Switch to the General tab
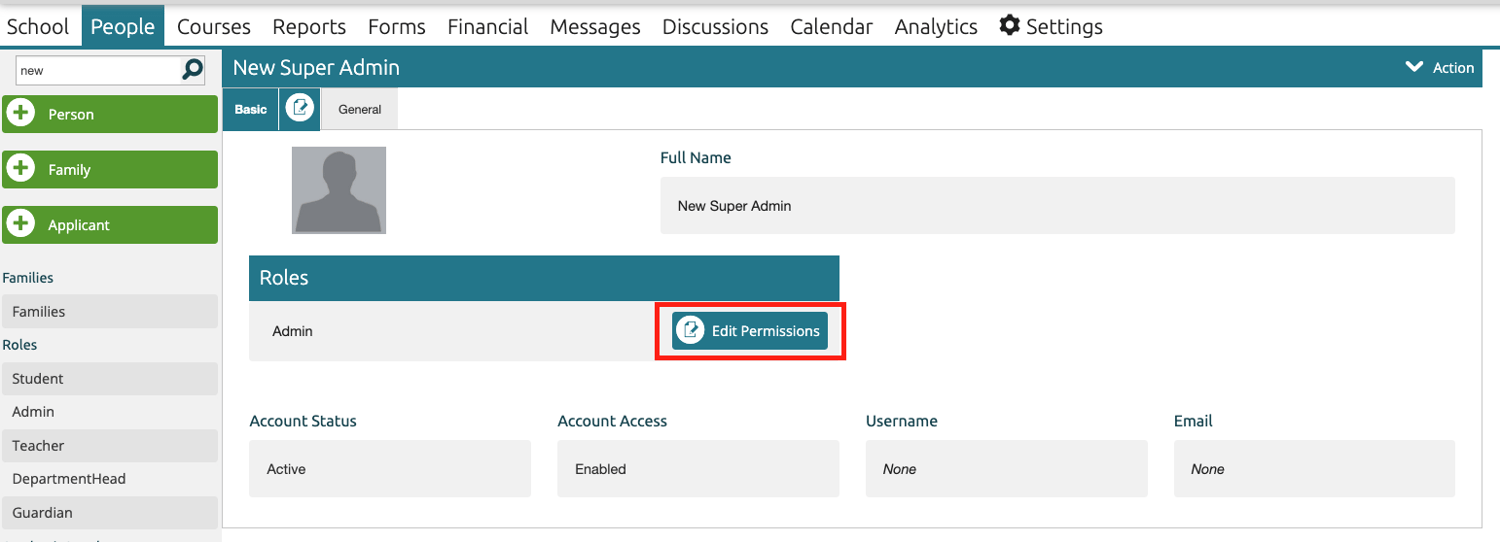This screenshot has height=542, width=1500. click(360, 109)
